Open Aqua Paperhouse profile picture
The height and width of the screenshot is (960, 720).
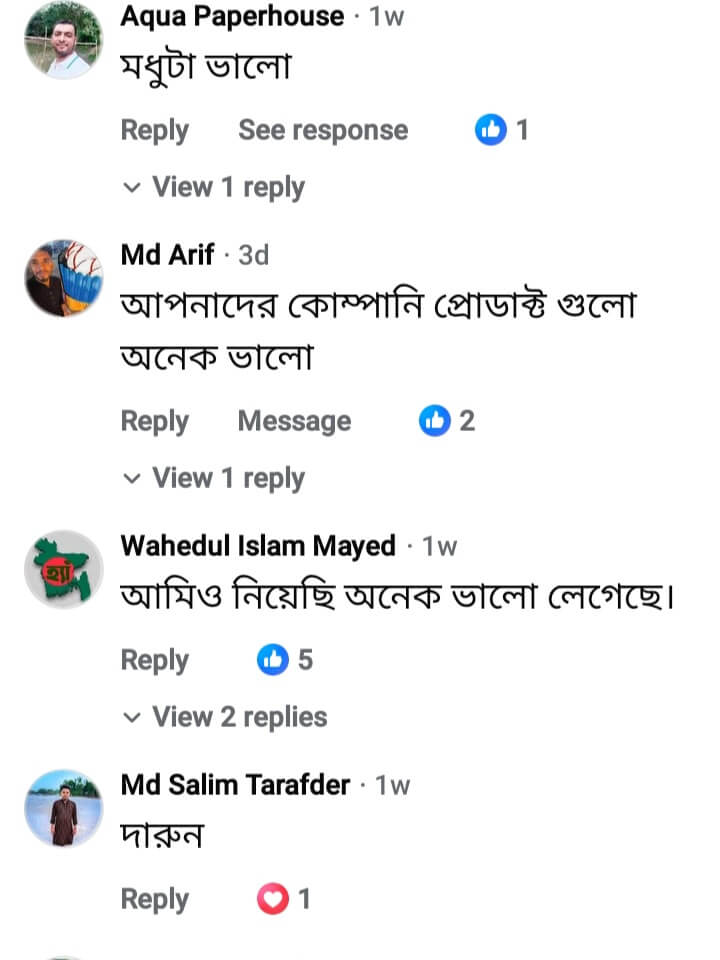[63, 40]
